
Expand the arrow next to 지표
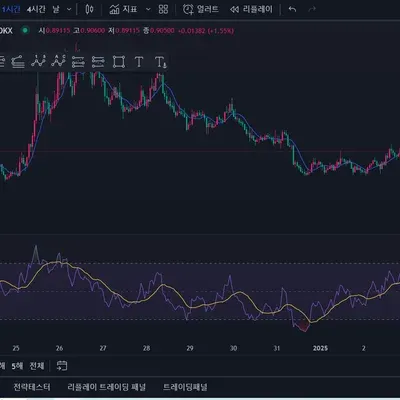[148, 9]
